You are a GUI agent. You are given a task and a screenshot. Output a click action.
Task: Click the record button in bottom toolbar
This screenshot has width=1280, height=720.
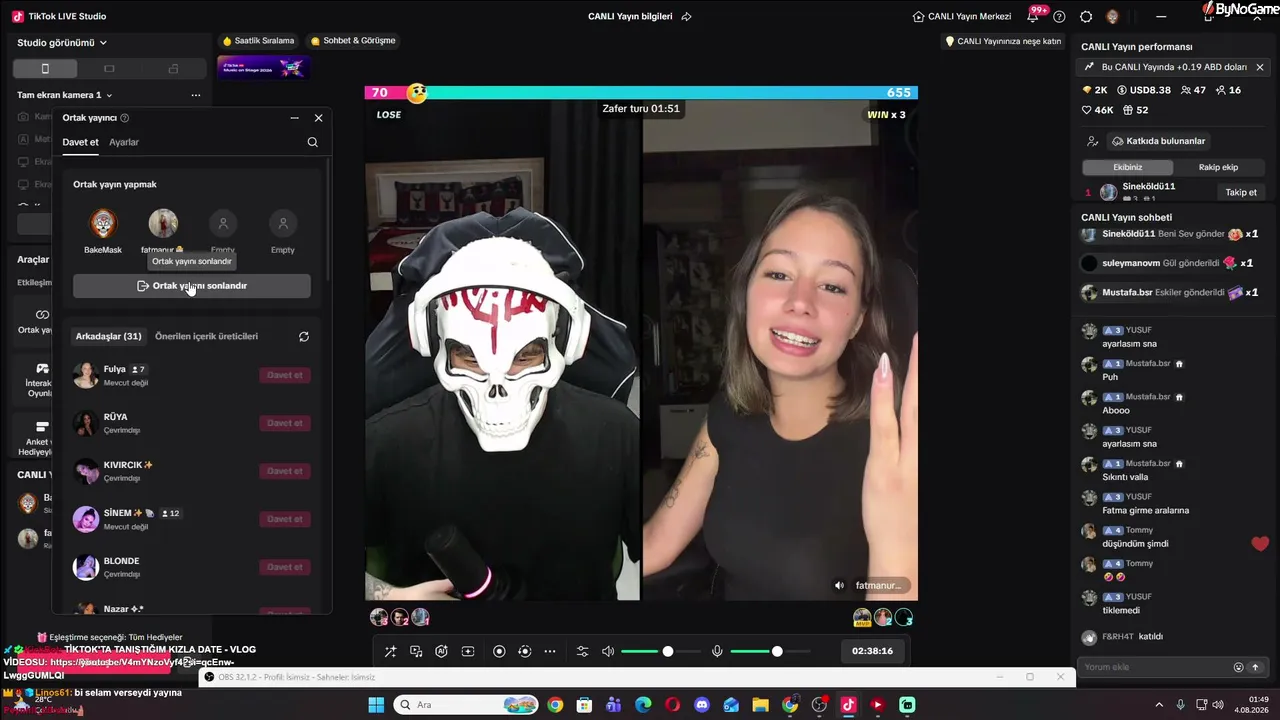499,652
